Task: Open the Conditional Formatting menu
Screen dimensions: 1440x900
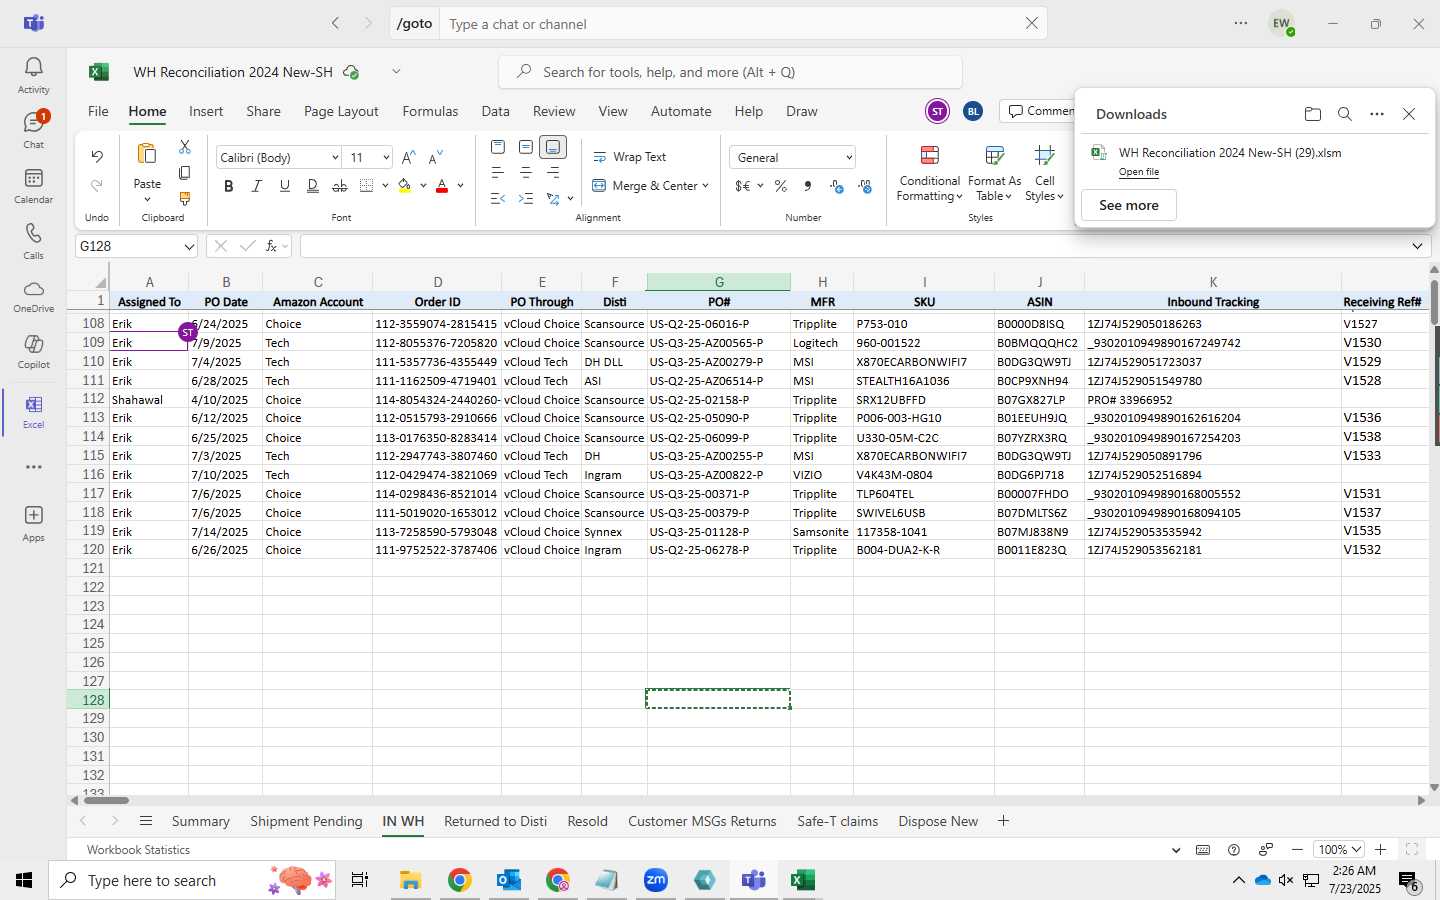Action: pos(929,173)
